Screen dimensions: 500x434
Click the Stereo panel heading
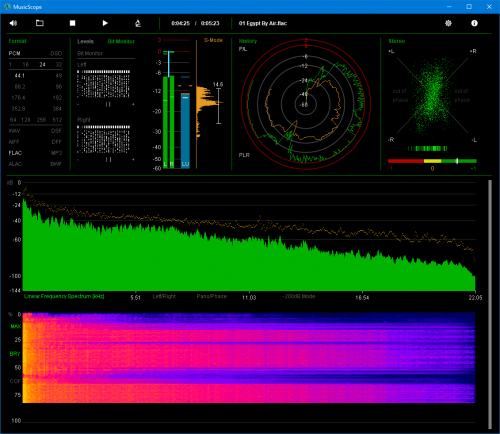point(397,41)
